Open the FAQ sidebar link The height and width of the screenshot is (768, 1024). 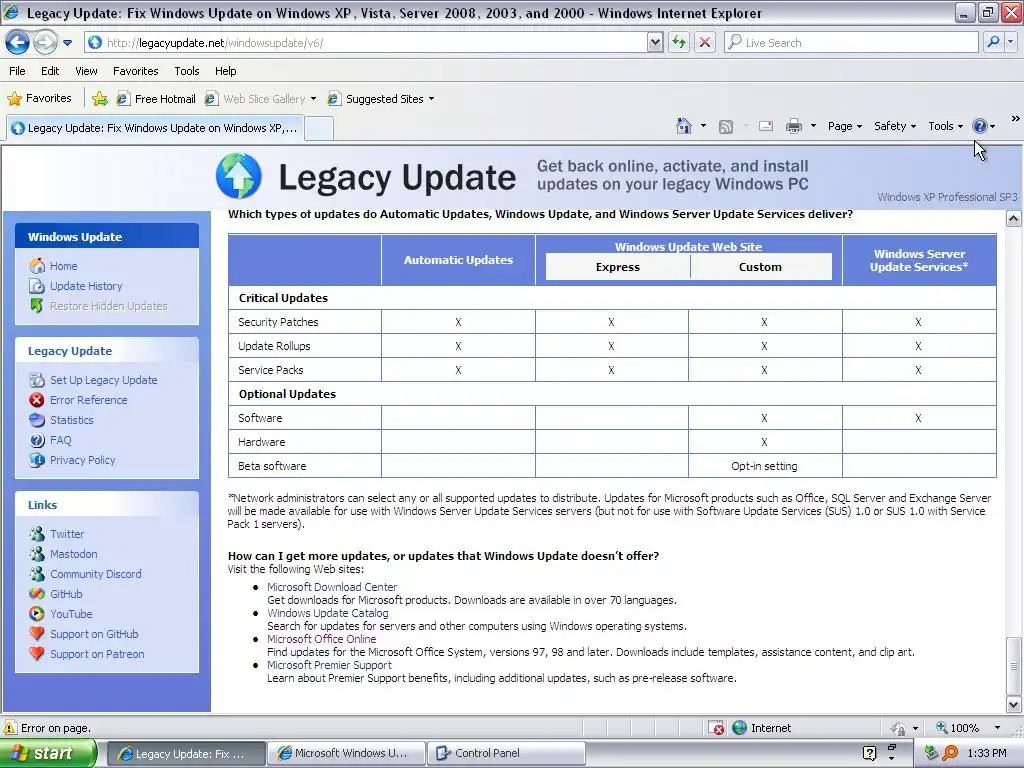pos(60,440)
